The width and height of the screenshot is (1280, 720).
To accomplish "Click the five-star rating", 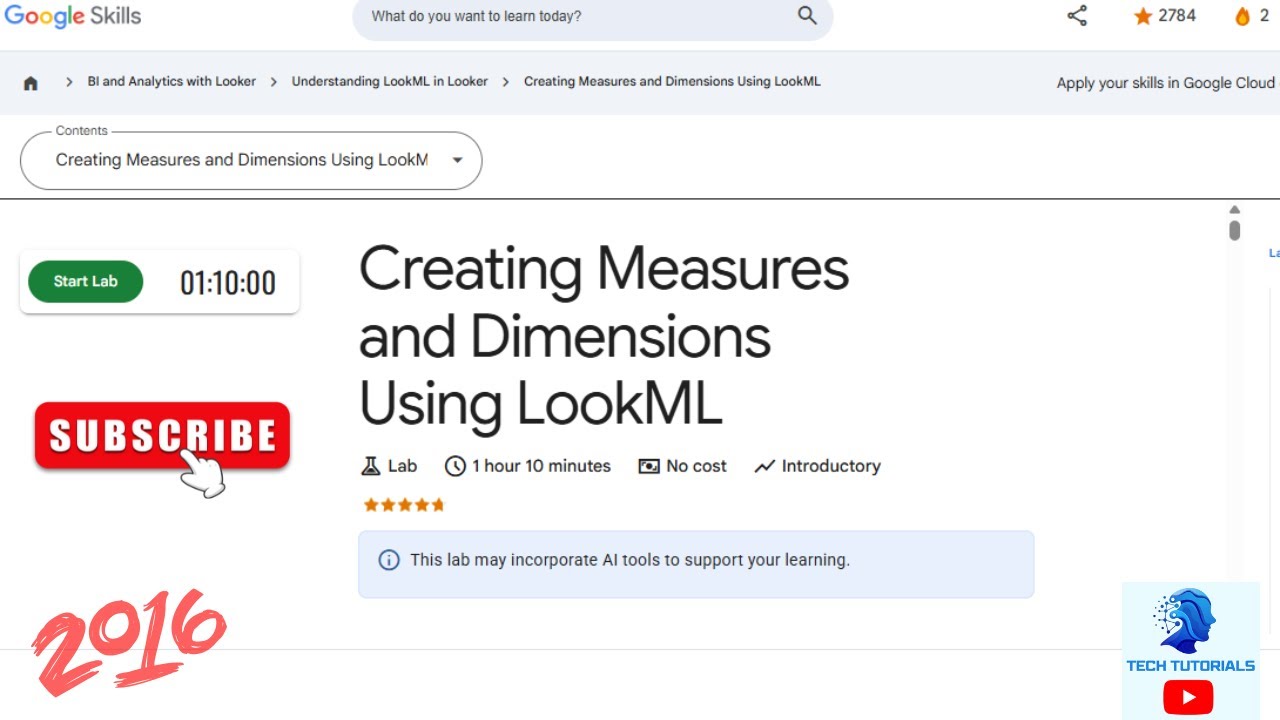I will (404, 505).
